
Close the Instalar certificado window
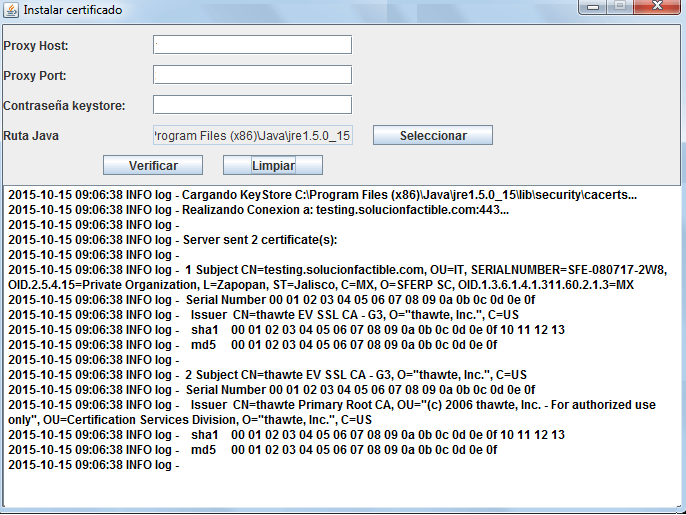tap(656, 7)
